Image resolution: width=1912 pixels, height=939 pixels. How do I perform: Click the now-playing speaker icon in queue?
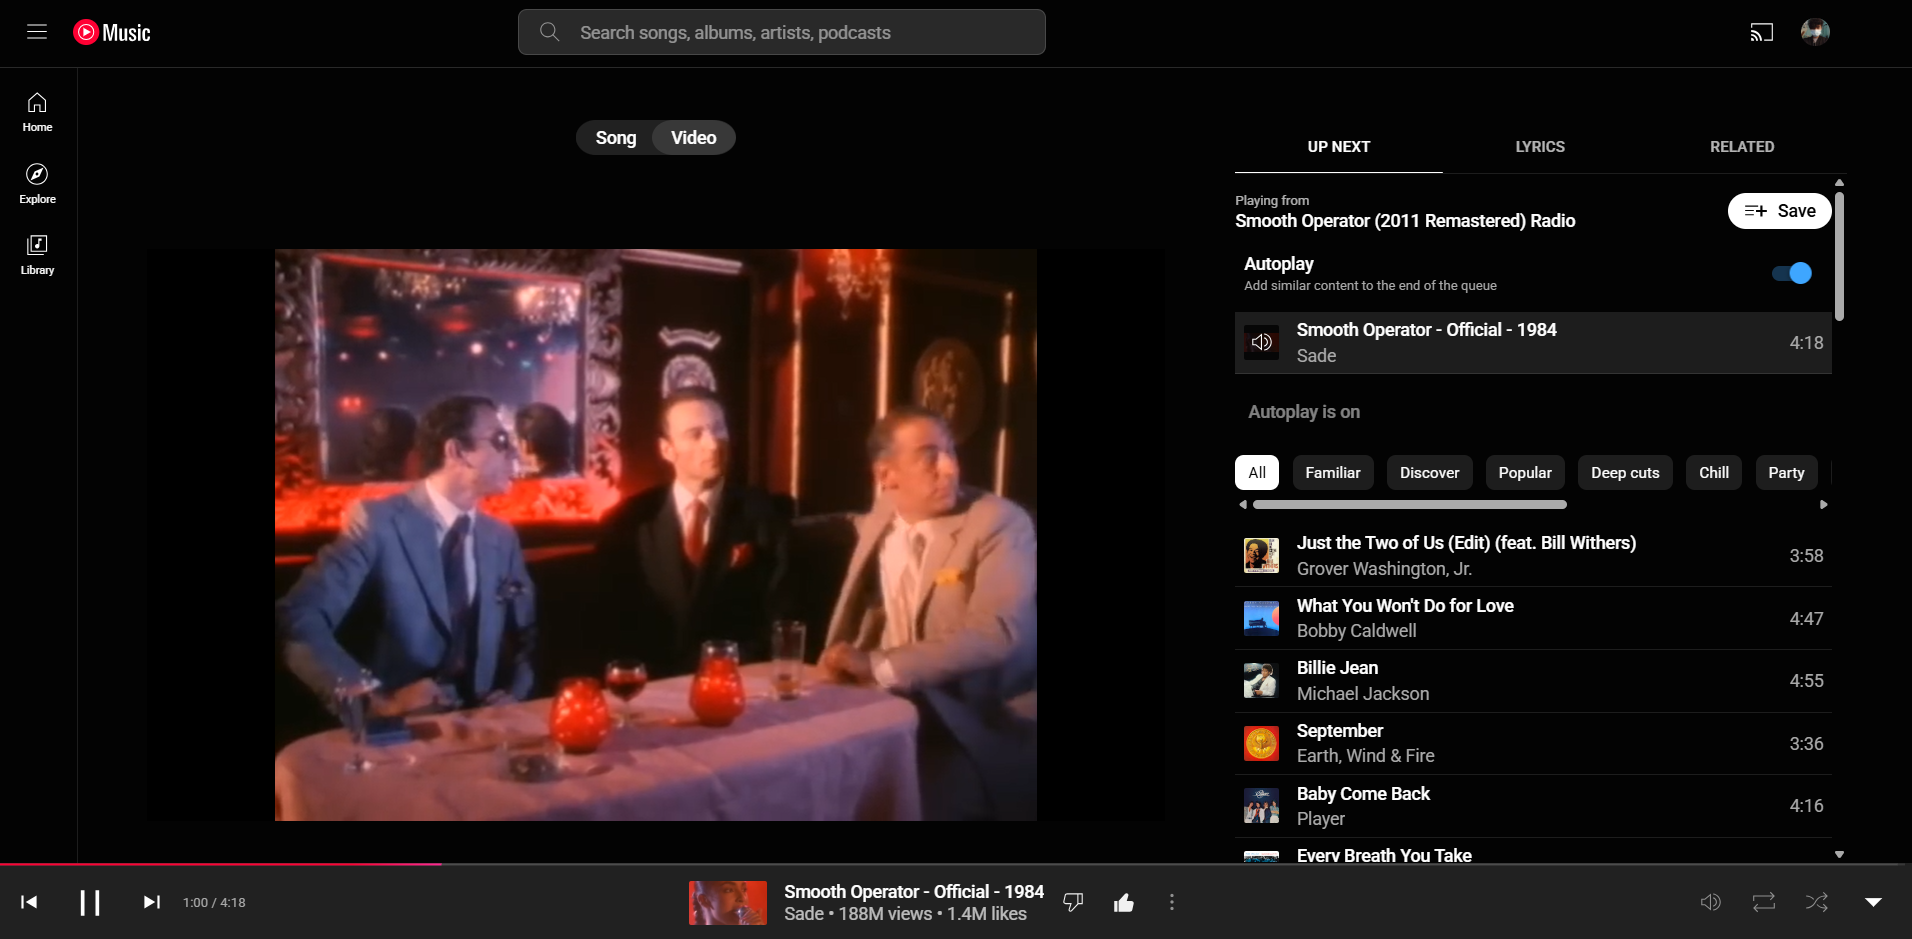[1261, 342]
